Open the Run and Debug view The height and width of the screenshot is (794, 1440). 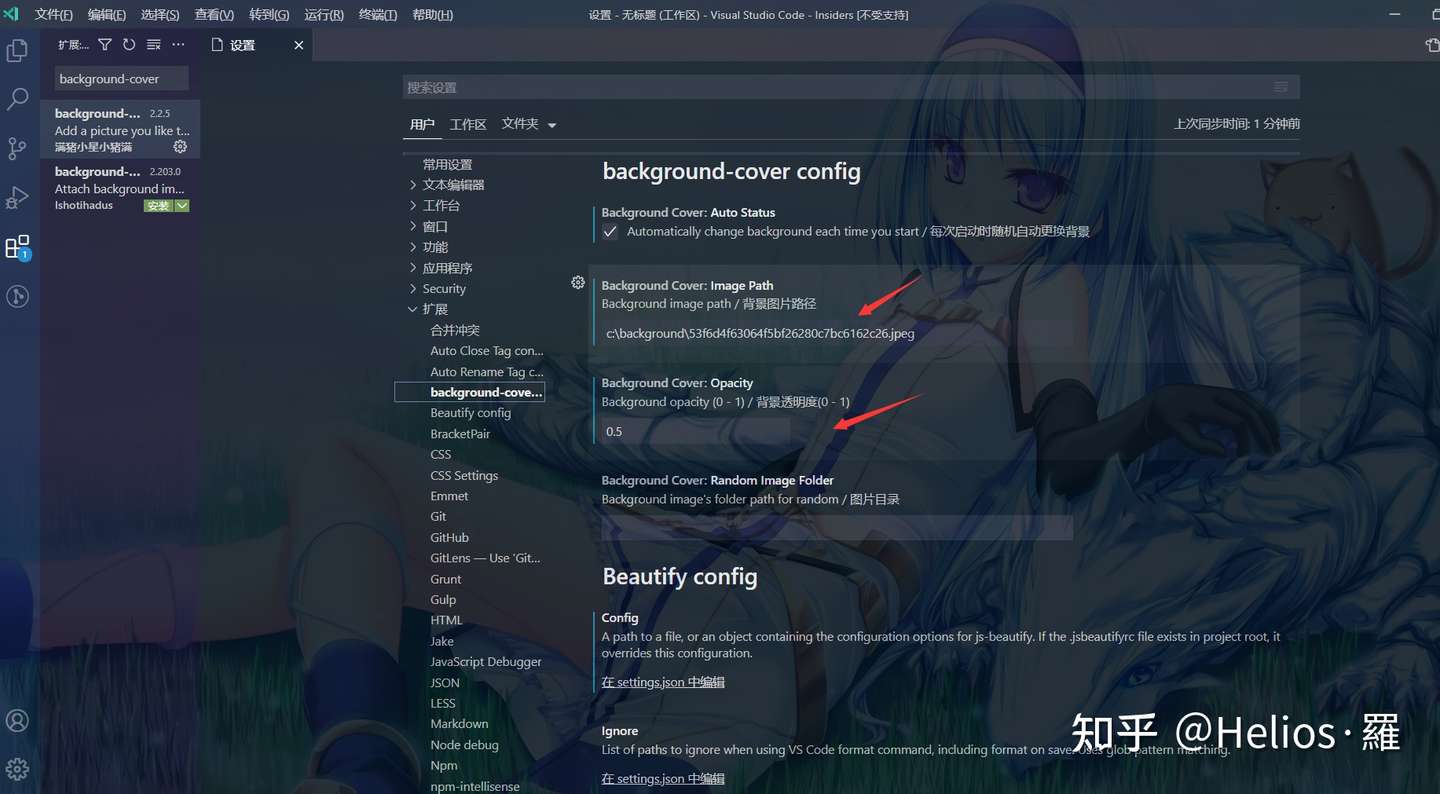point(17,197)
